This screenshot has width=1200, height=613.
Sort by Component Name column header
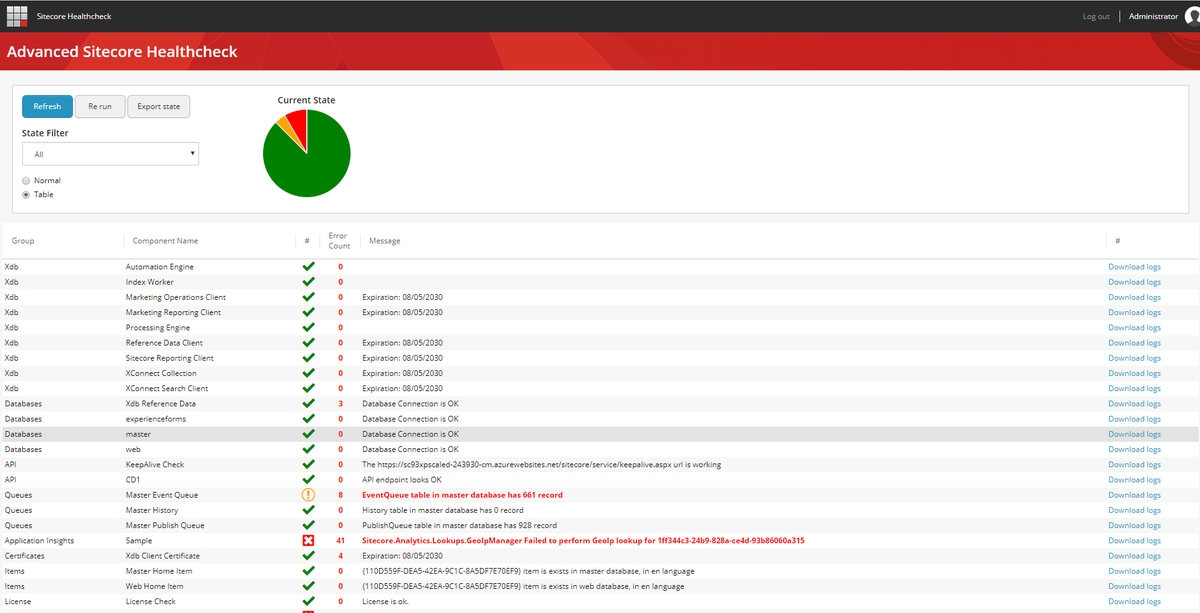point(166,241)
